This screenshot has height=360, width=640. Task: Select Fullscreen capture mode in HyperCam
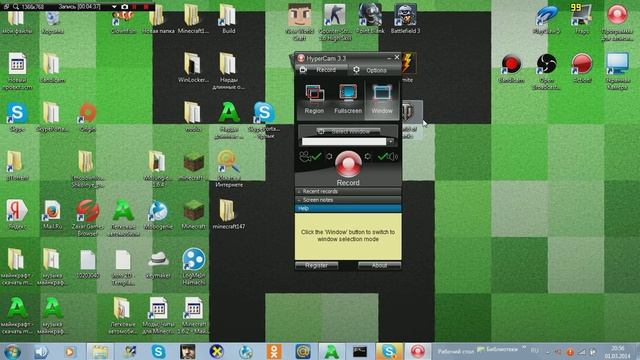[x=348, y=99]
